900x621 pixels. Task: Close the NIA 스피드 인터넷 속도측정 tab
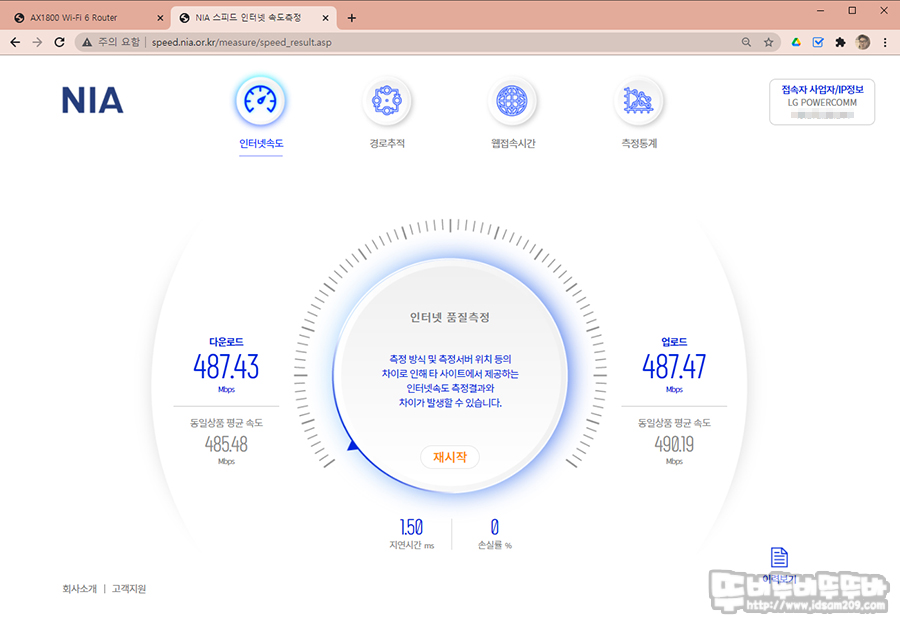coord(325,18)
